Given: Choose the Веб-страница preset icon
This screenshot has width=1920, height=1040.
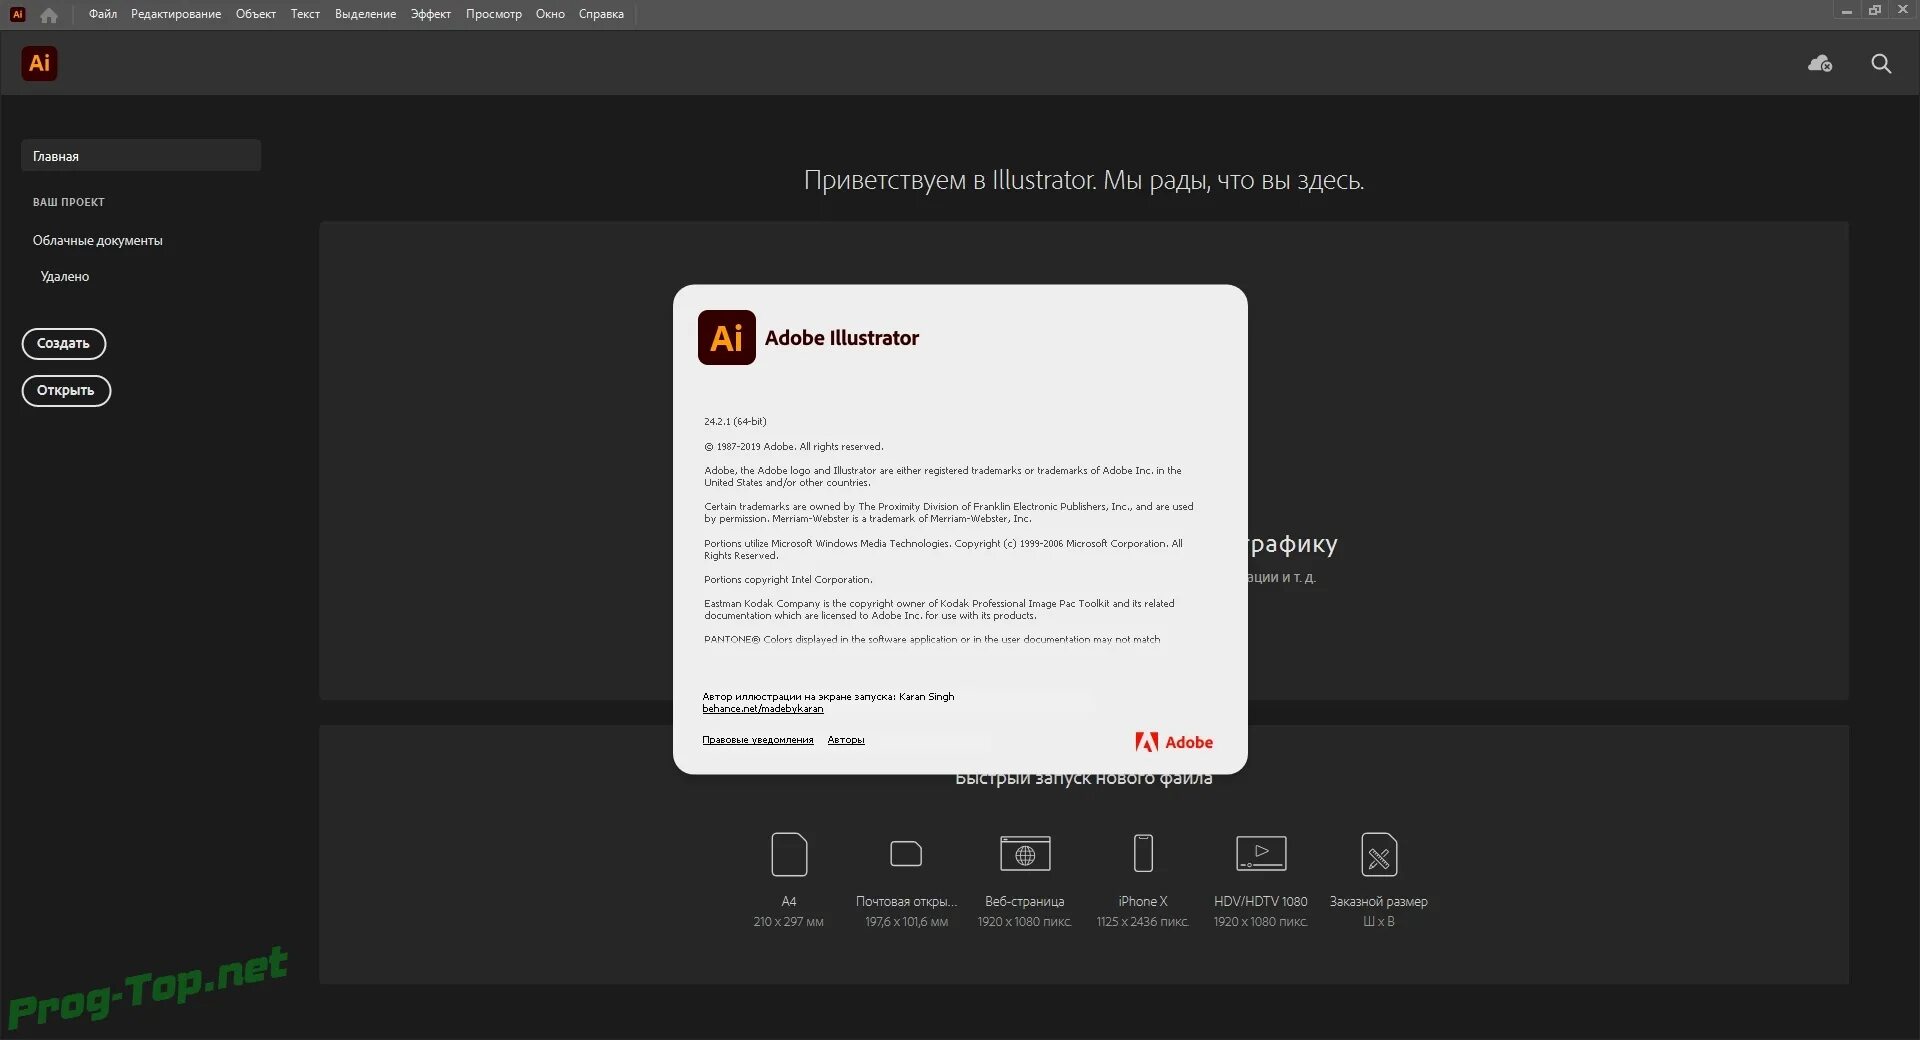Looking at the screenshot, I should pyautogui.click(x=1025, y=854).
